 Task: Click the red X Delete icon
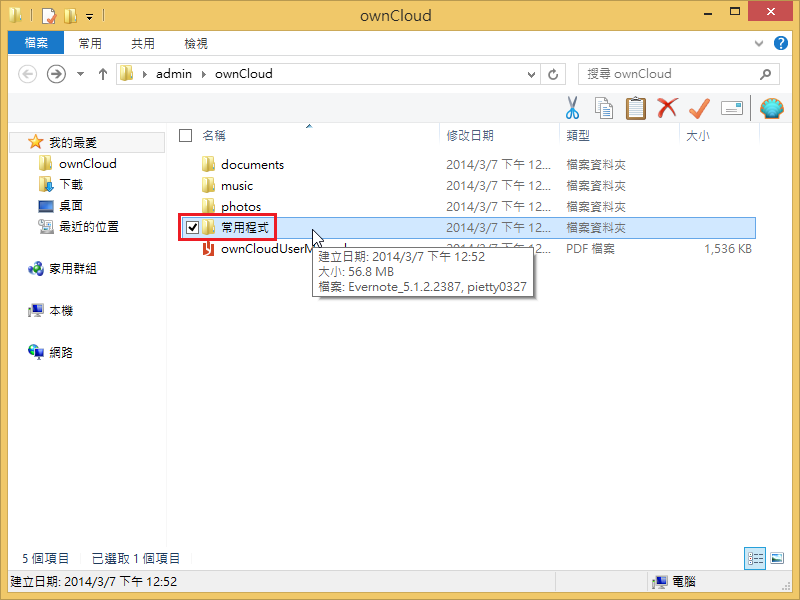(x=667, y=108)
